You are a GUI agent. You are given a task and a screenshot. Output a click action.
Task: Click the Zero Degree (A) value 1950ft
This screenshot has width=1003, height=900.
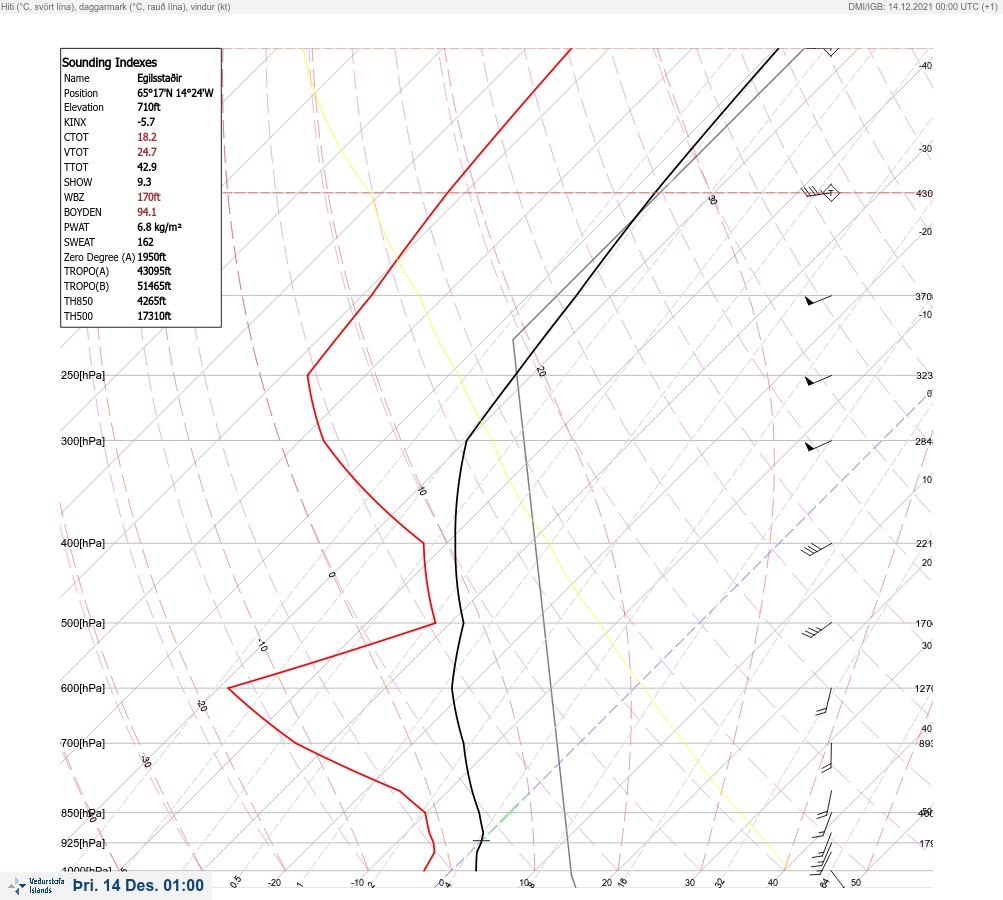[x=152, y=257]
